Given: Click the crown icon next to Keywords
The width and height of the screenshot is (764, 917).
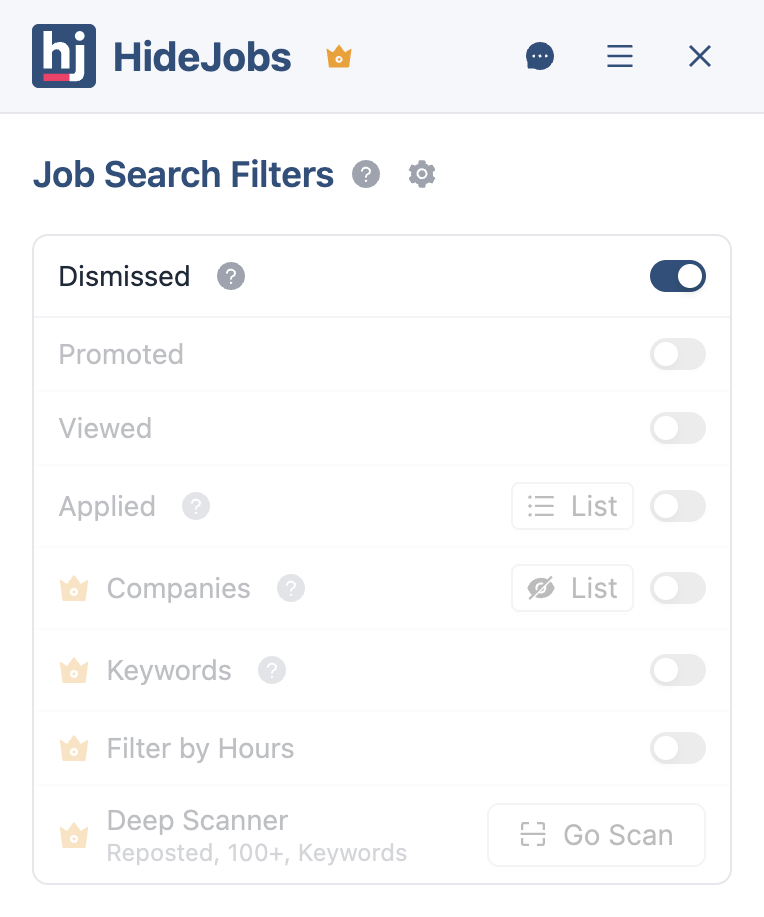Looking at the screenshot, I should click(x=75, y=670).
